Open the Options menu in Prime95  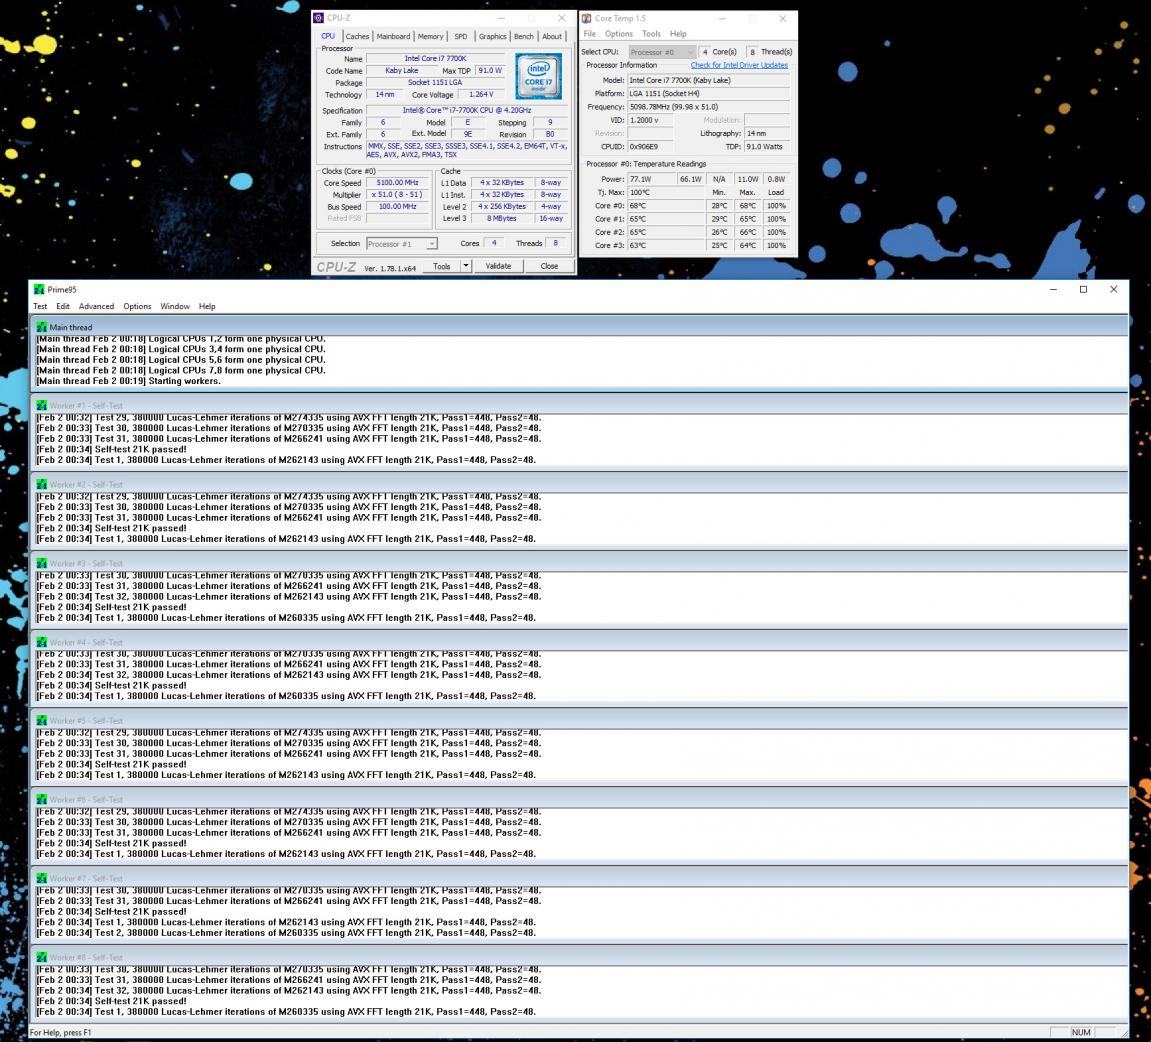[x=137, y=307]
